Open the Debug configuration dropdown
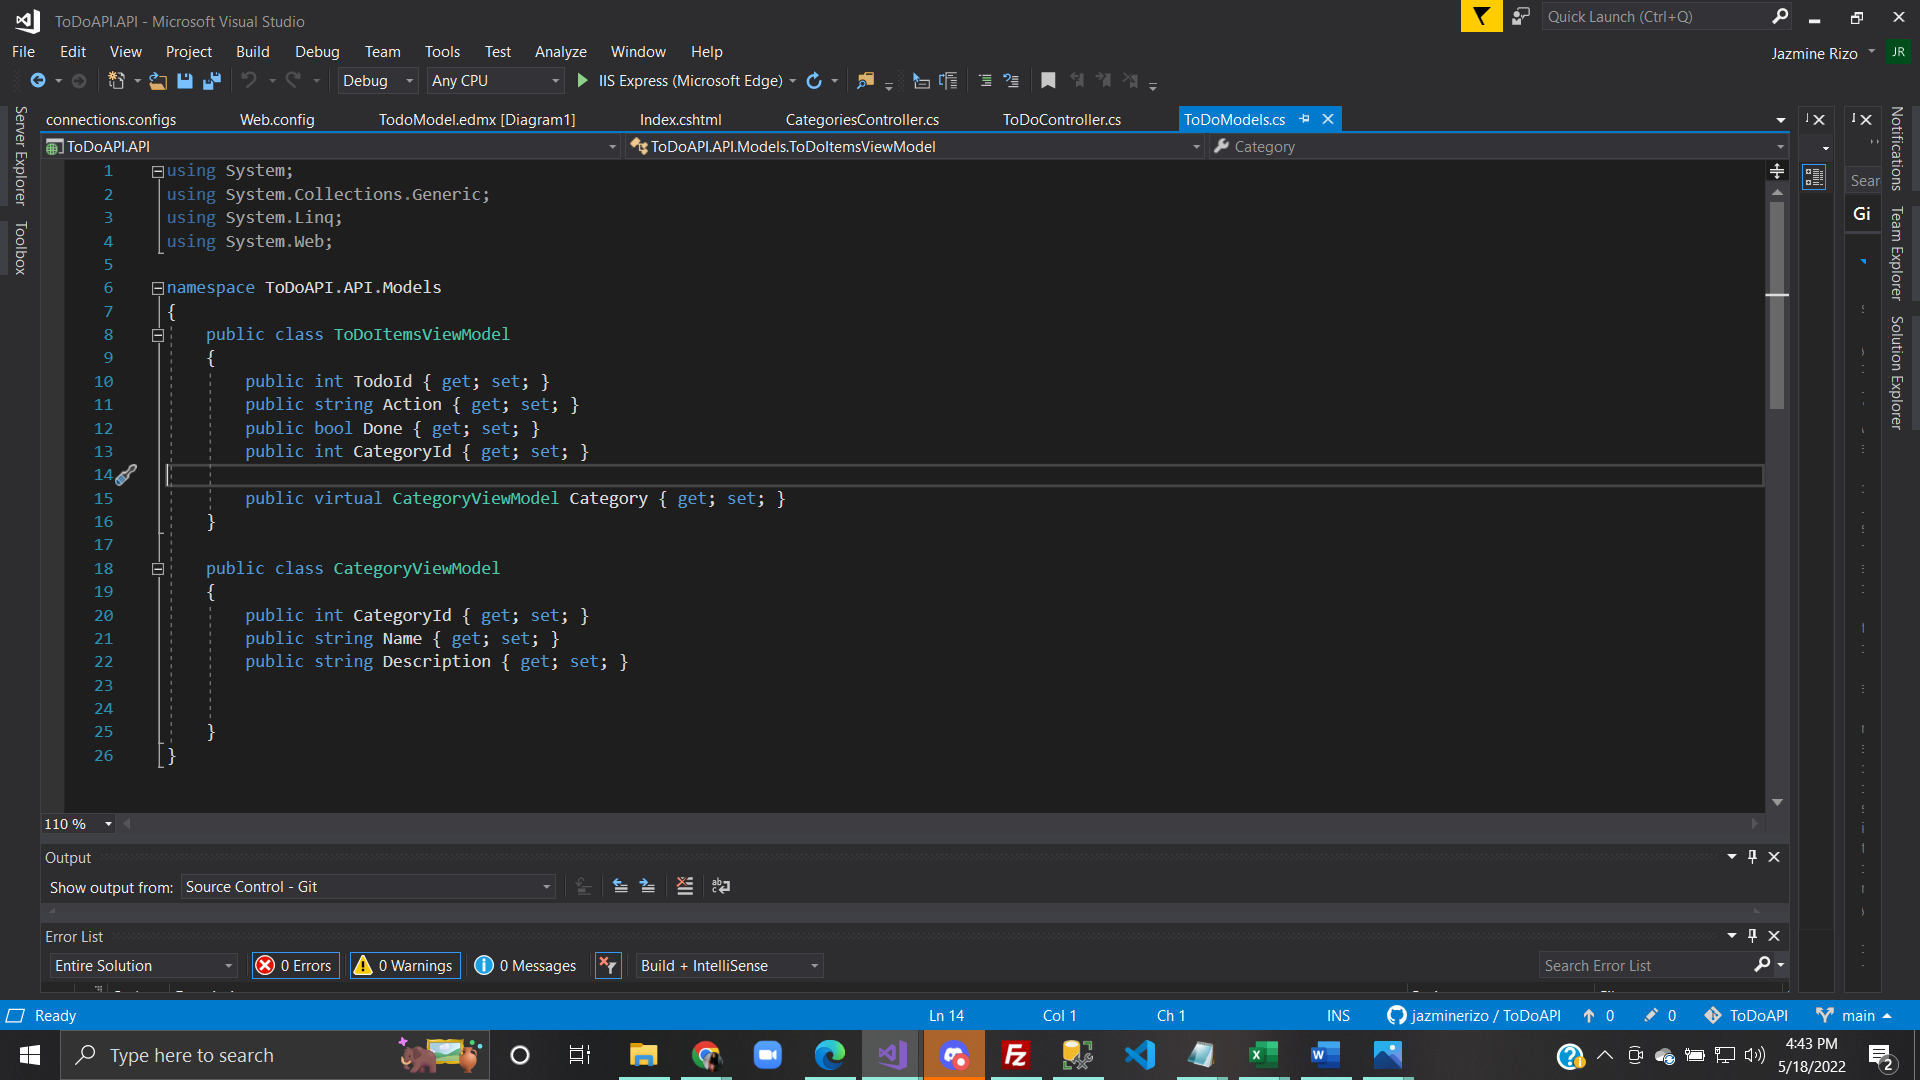The width and height of the screenshot is (1920, 1080). [378, 81]
